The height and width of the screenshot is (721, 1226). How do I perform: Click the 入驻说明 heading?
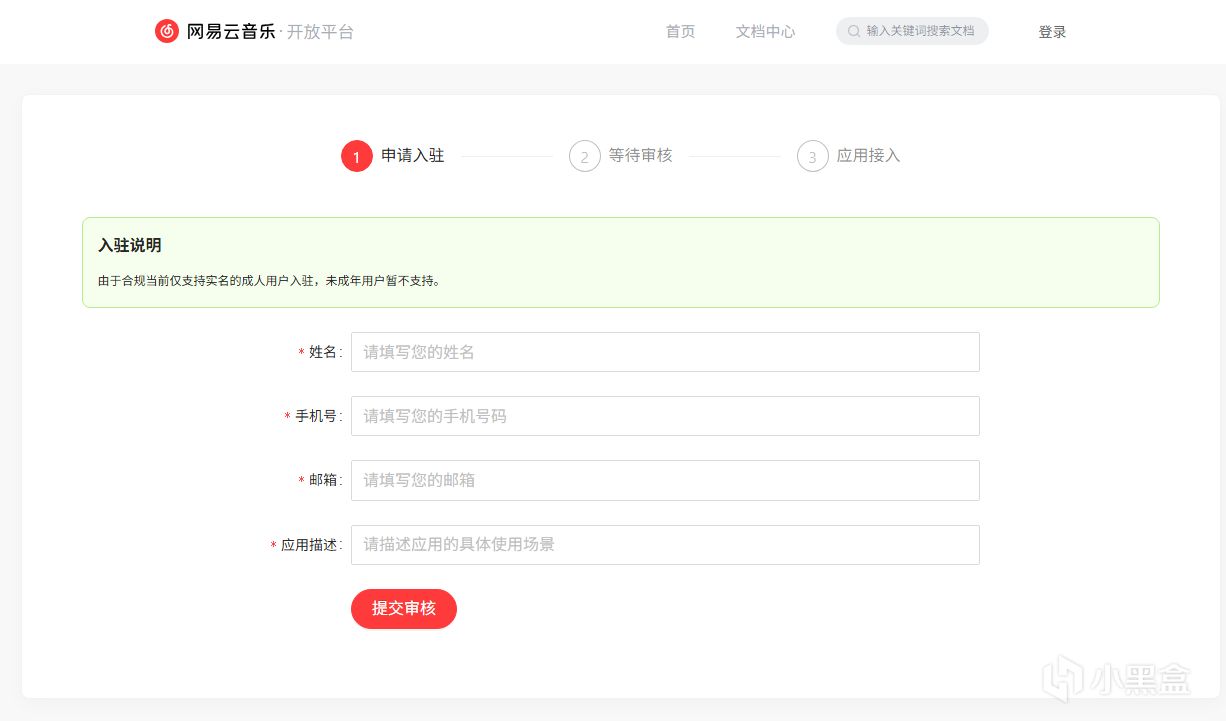130,245
